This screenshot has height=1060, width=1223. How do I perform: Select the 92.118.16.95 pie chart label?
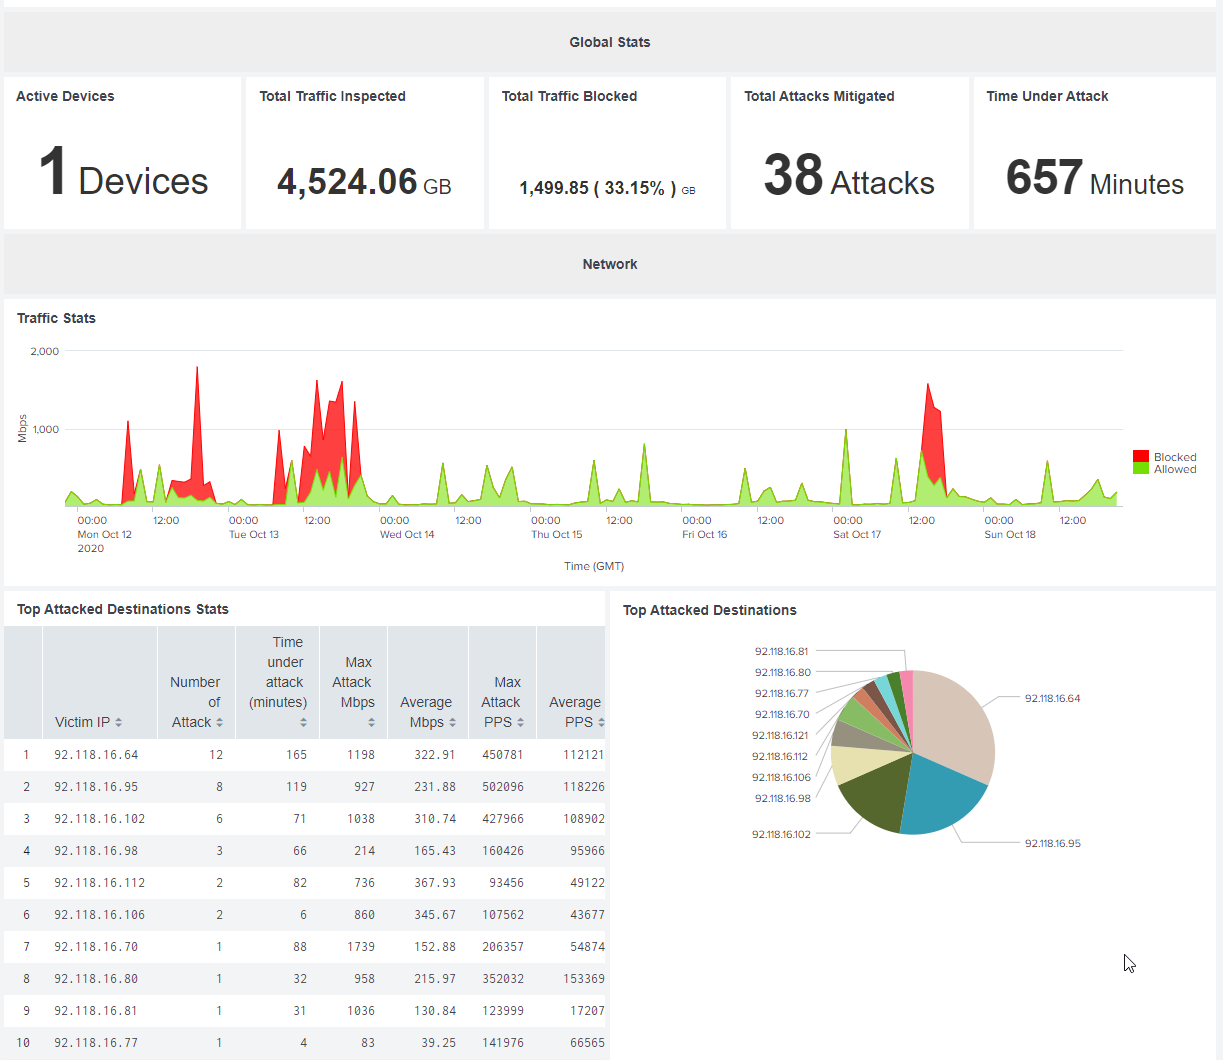point(1052,843)
